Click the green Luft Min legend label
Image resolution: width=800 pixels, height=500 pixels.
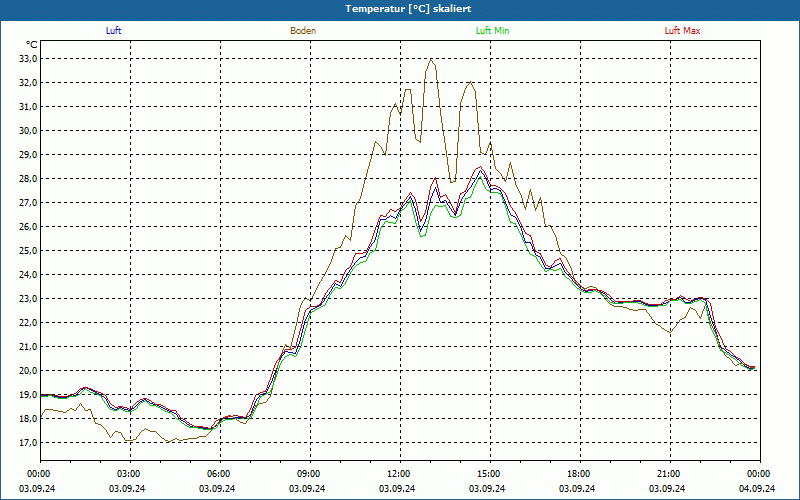coord(492,31)
